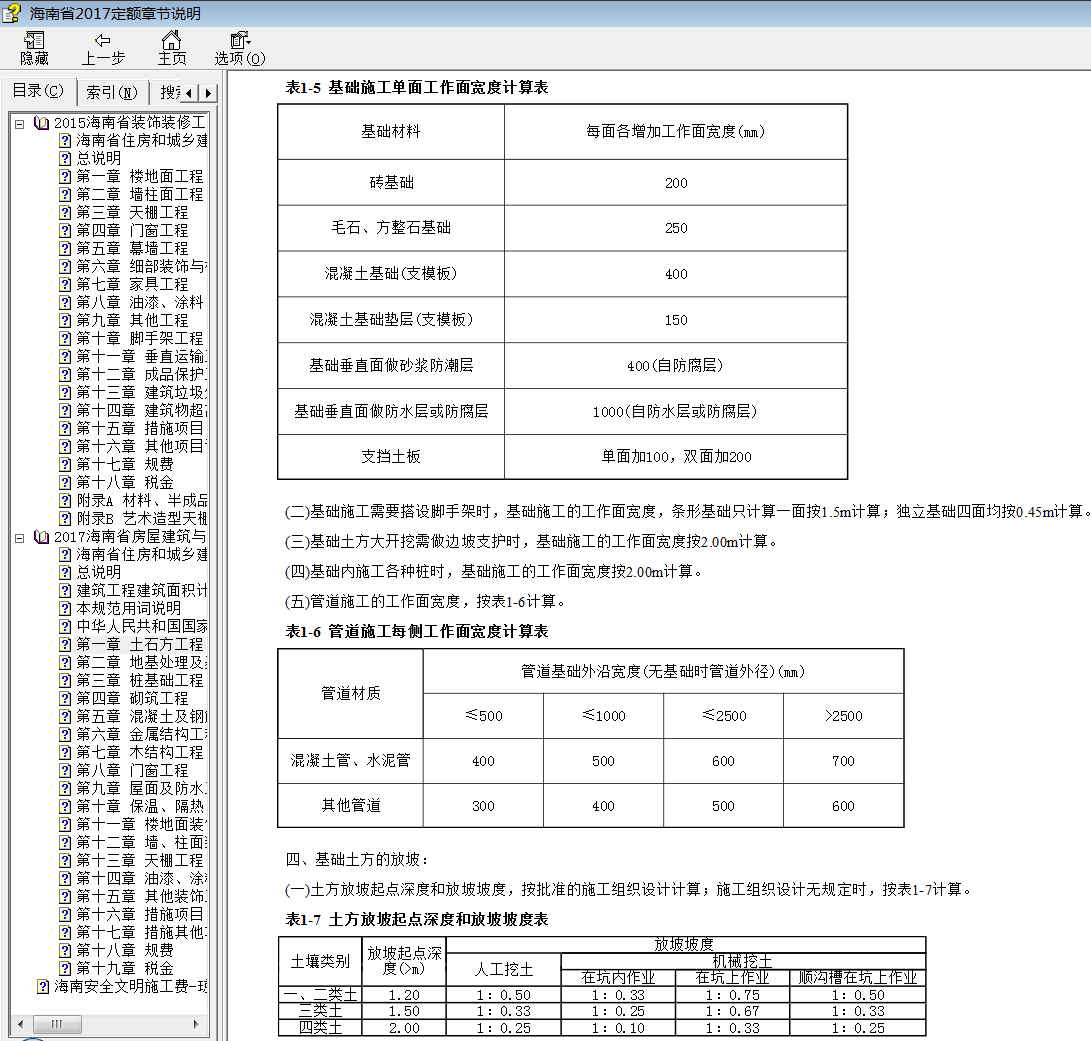Open the Options 选项(O) toolbar icon
Screen dimensions: 1091x1041
point(240,49)
